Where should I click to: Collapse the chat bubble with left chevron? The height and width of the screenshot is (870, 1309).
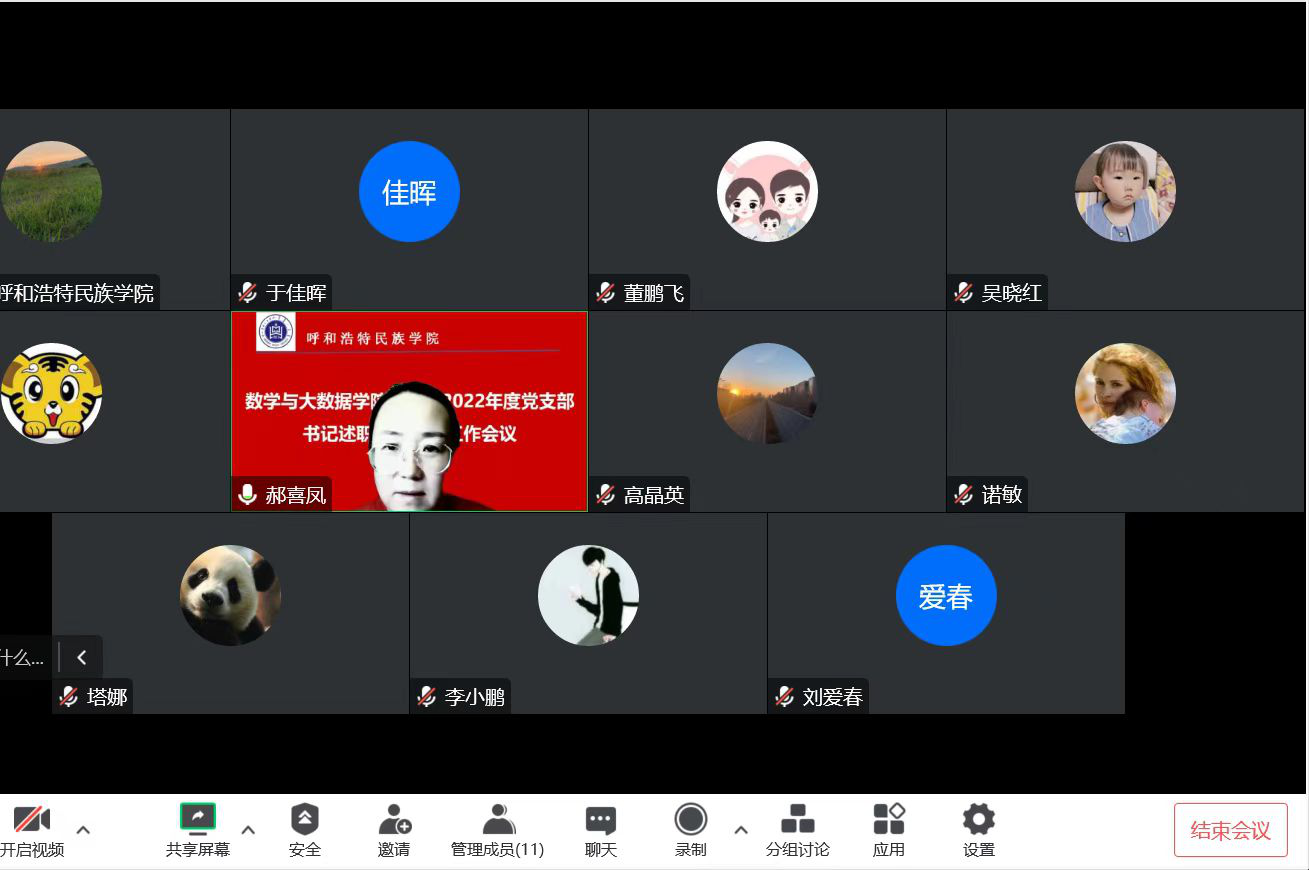point(82,657)
